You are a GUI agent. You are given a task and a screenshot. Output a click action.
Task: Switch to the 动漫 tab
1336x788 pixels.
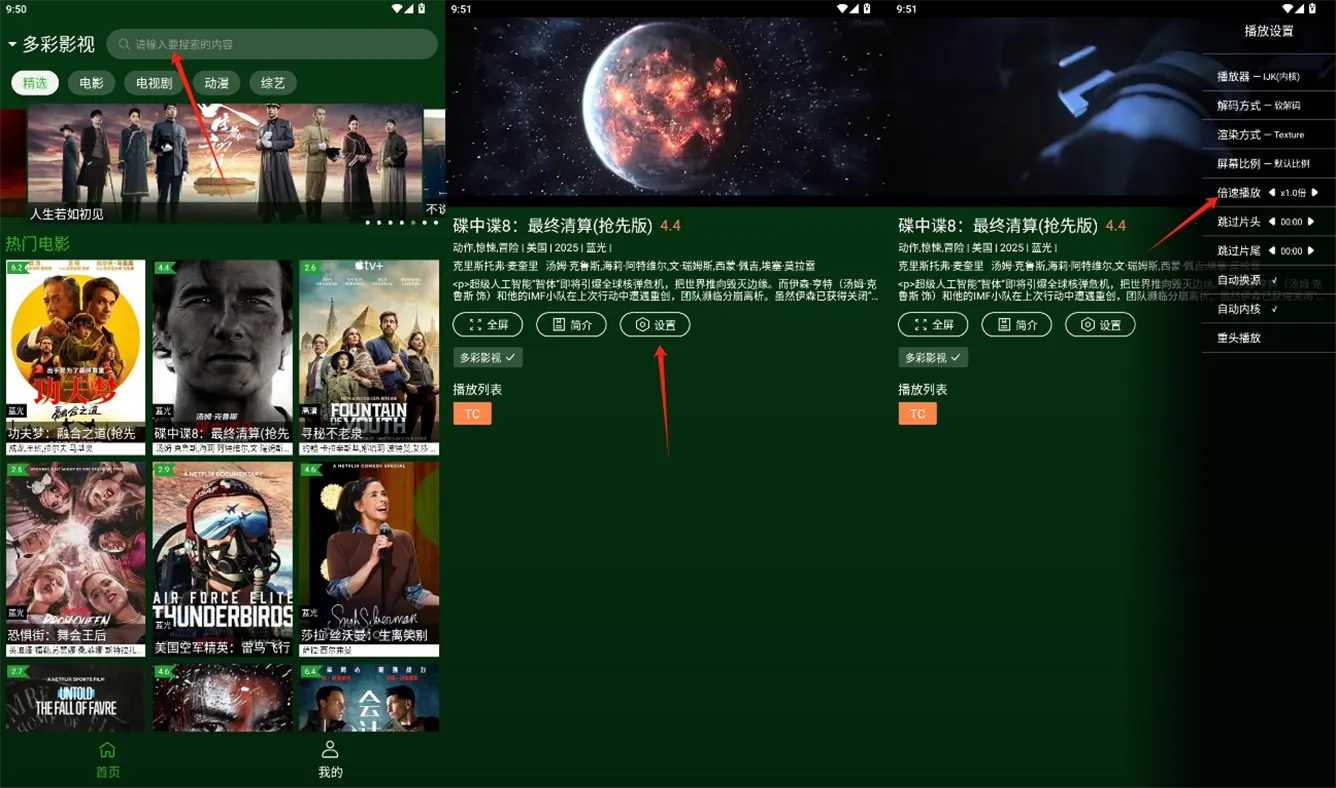(x=216, y=83)
